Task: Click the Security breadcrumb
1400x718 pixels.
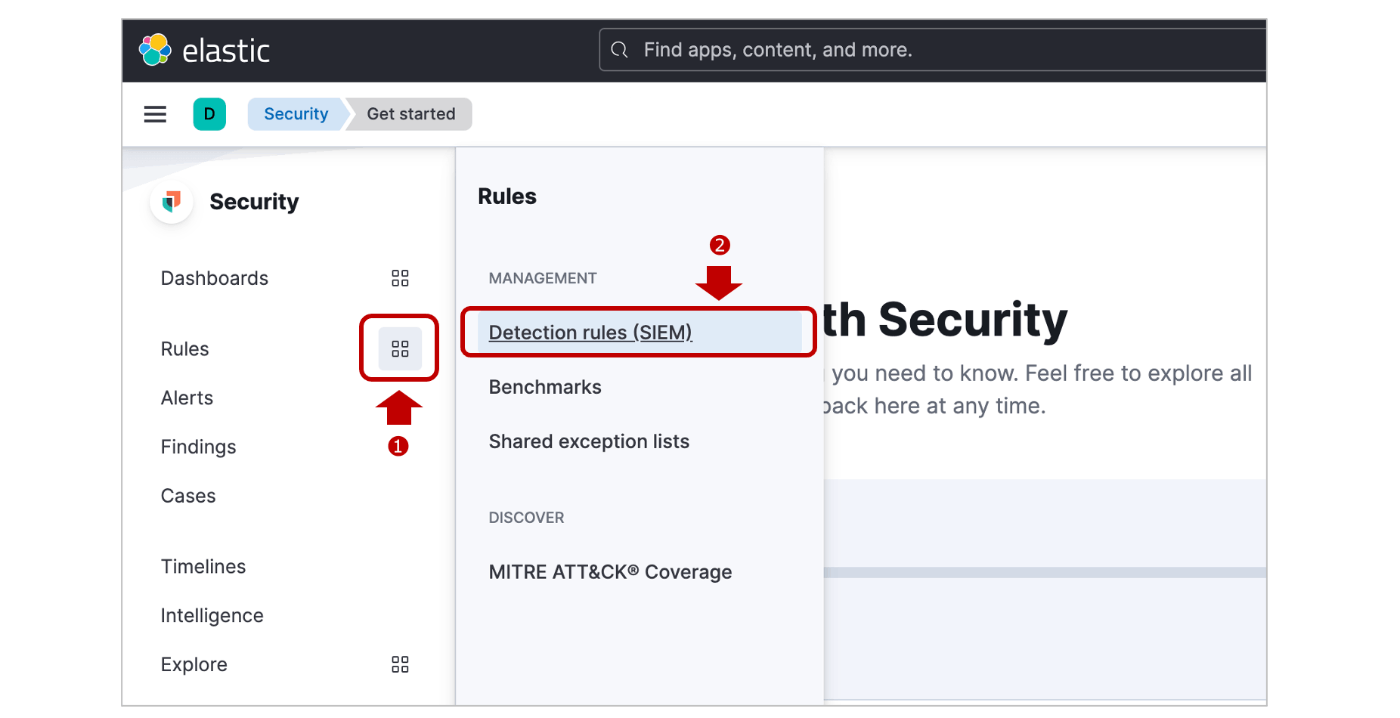Action: [296, 114]
